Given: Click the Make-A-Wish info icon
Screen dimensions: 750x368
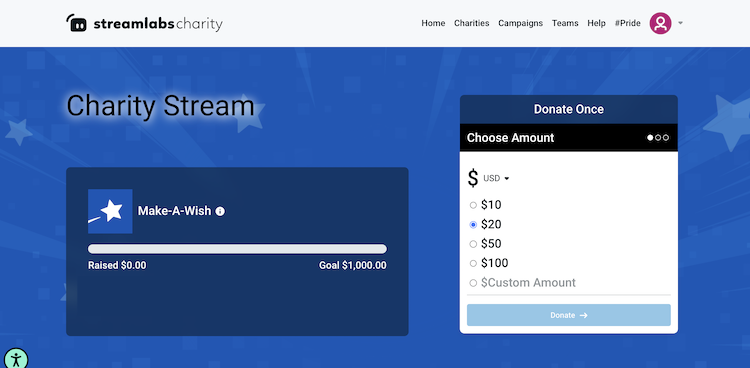Looking at the screenshot, I should pos(220,211).
